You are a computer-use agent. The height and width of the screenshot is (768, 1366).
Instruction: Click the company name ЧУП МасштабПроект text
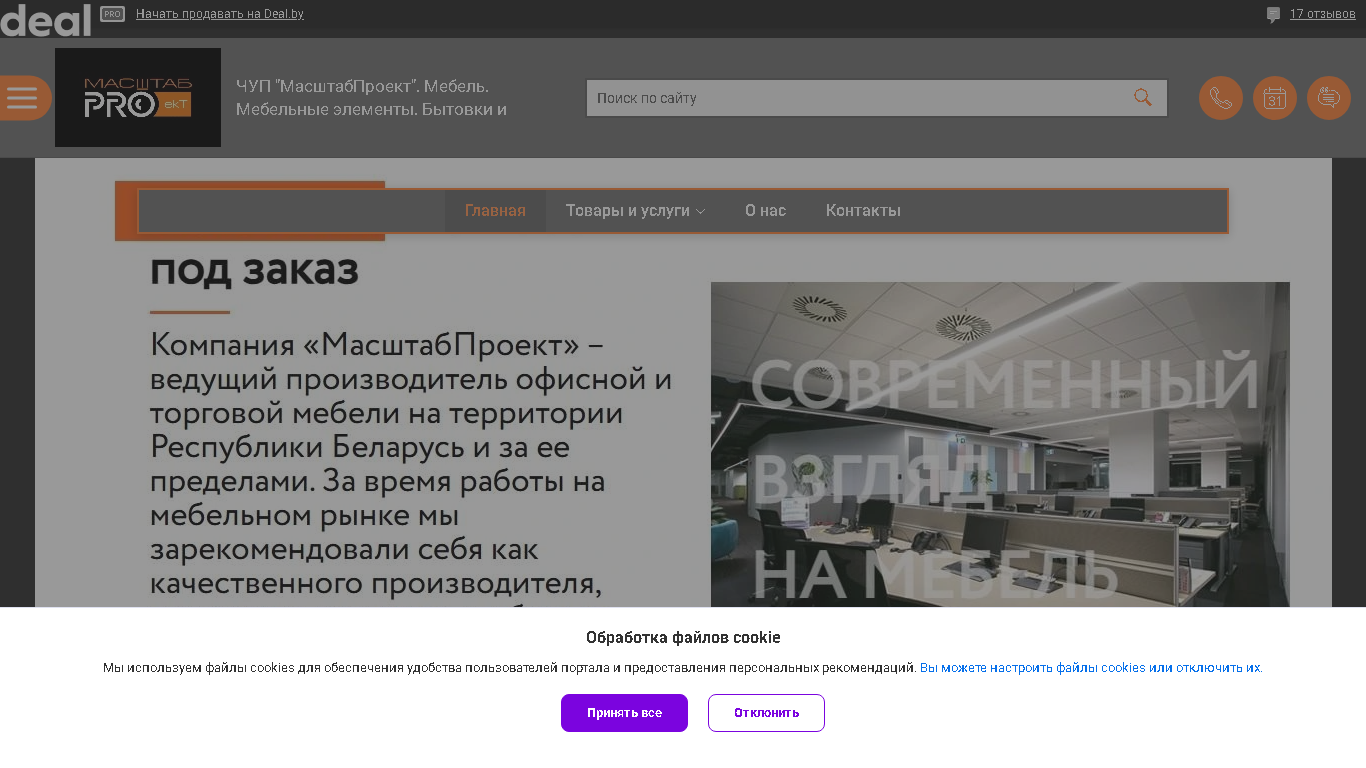(372, 97)
